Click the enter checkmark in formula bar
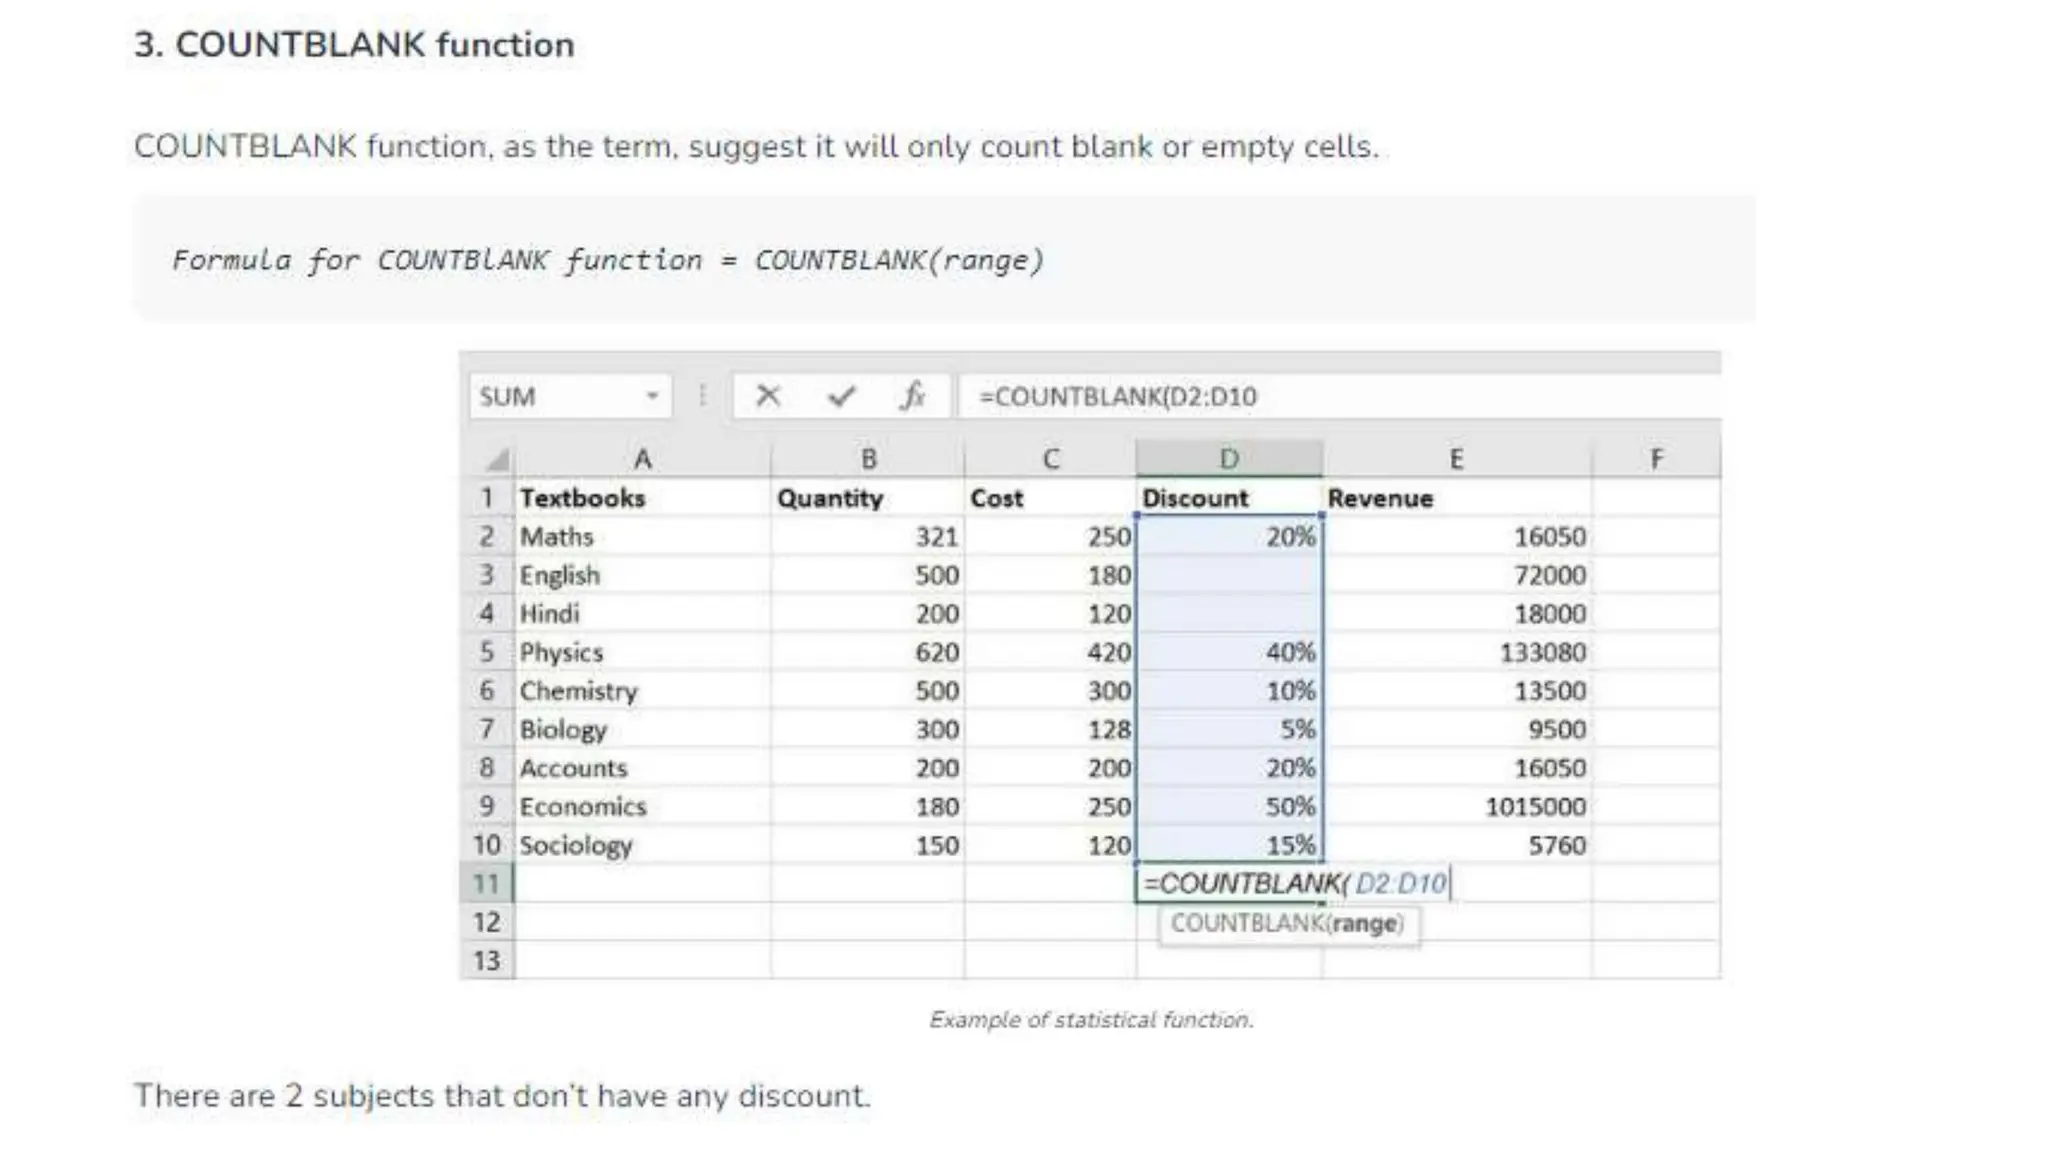 click(841, 396)
